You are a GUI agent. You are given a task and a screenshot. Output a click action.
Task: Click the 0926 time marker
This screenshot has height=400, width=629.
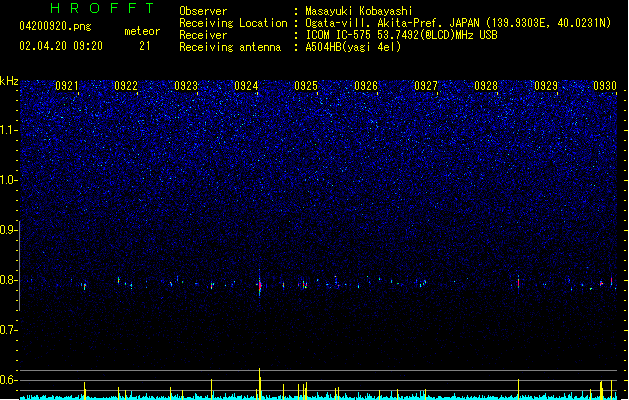click(x=366, y=86)
